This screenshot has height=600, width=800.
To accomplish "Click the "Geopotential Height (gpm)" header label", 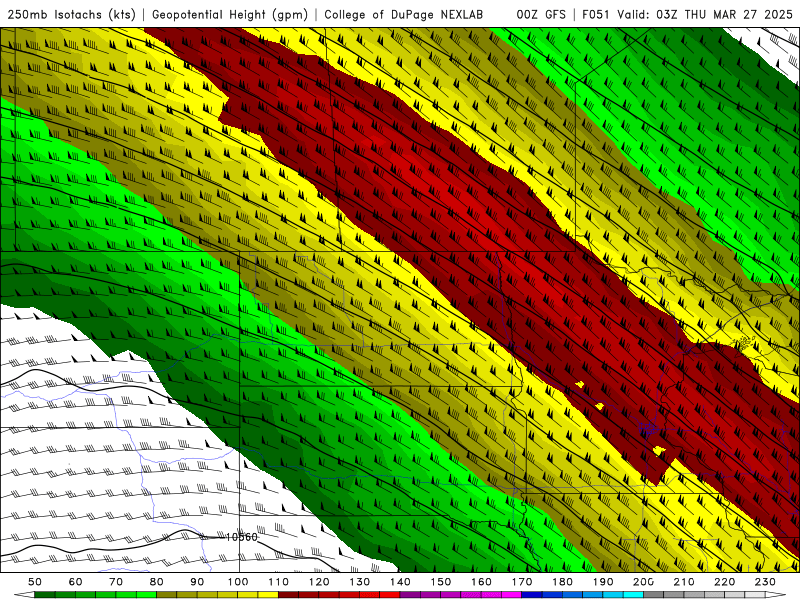I will pyautogui.click(x=230, y=14).
